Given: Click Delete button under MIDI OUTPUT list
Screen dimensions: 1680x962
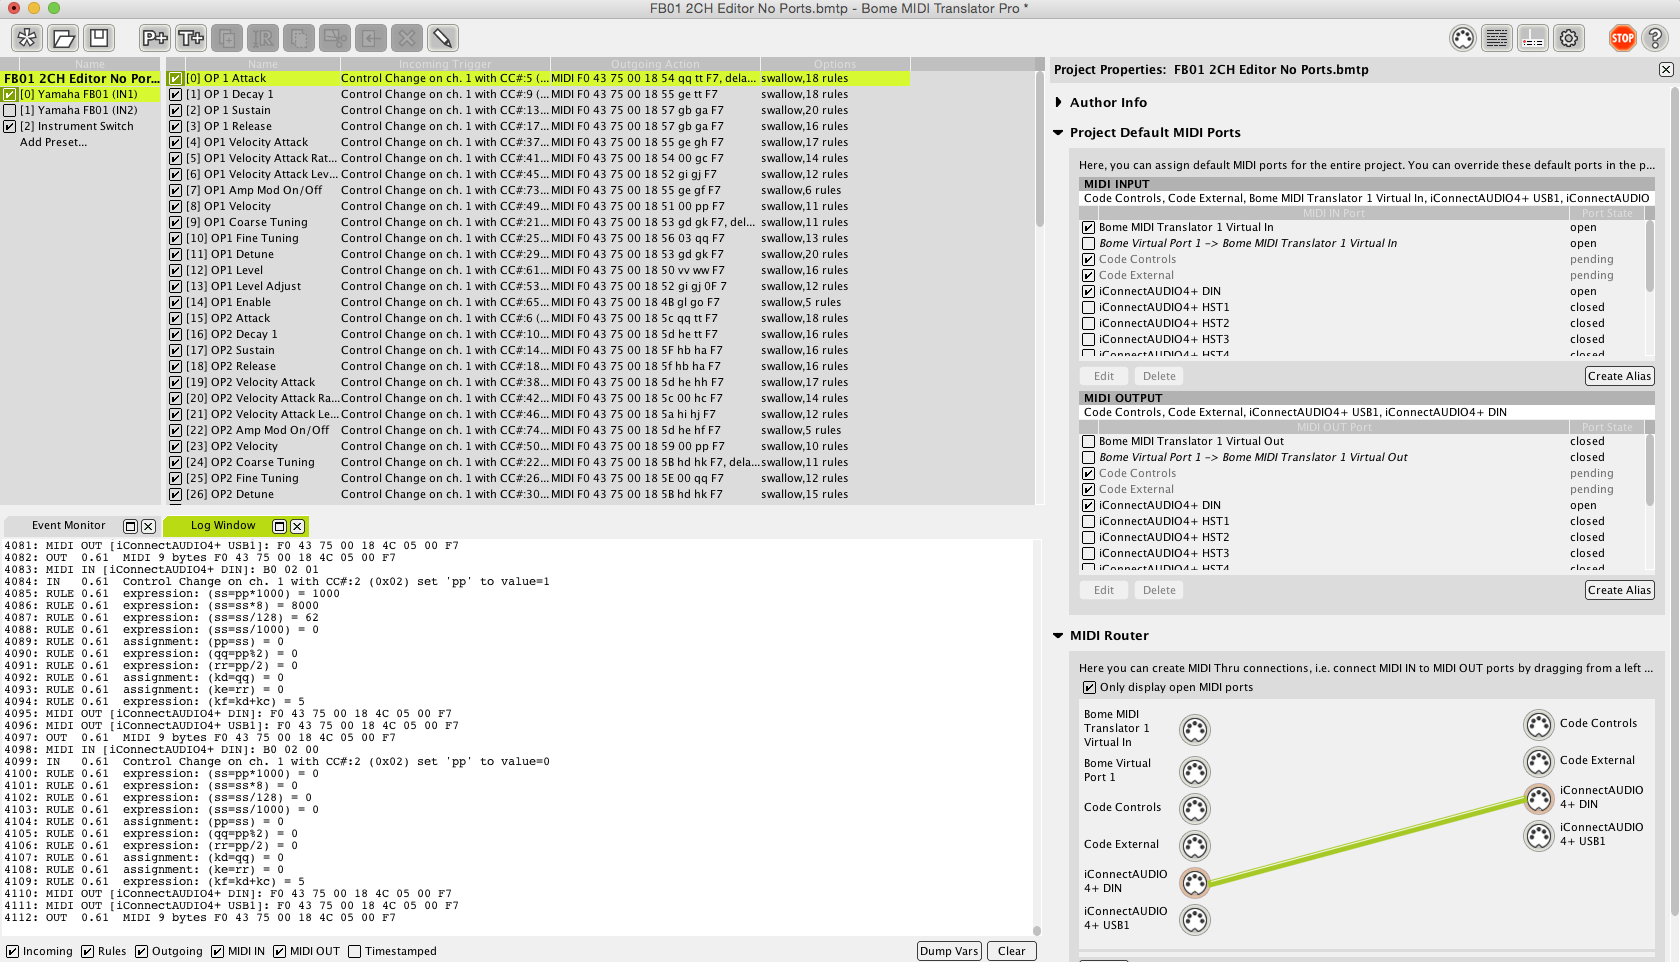Looking at the screenshot, I should [1159, 590].
